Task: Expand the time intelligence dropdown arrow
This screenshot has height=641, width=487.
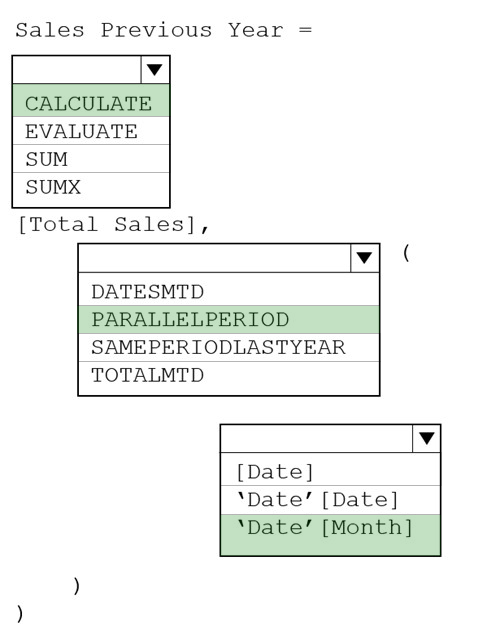Action: pyautogui.click(x=365, y=258)
